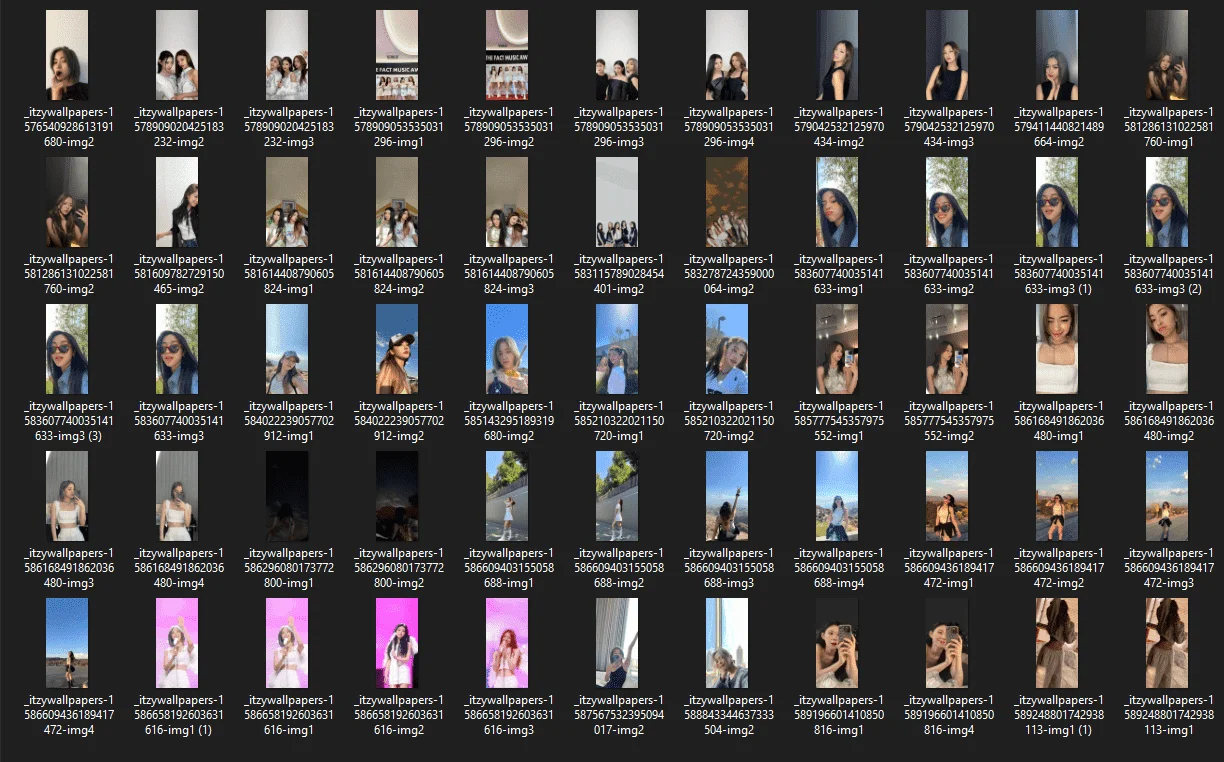Select pink thumbnail 1586658192603631616-img1 (1)
Image resolution: width=1224 pixels, height=762 pixels.
pos(177,644)
